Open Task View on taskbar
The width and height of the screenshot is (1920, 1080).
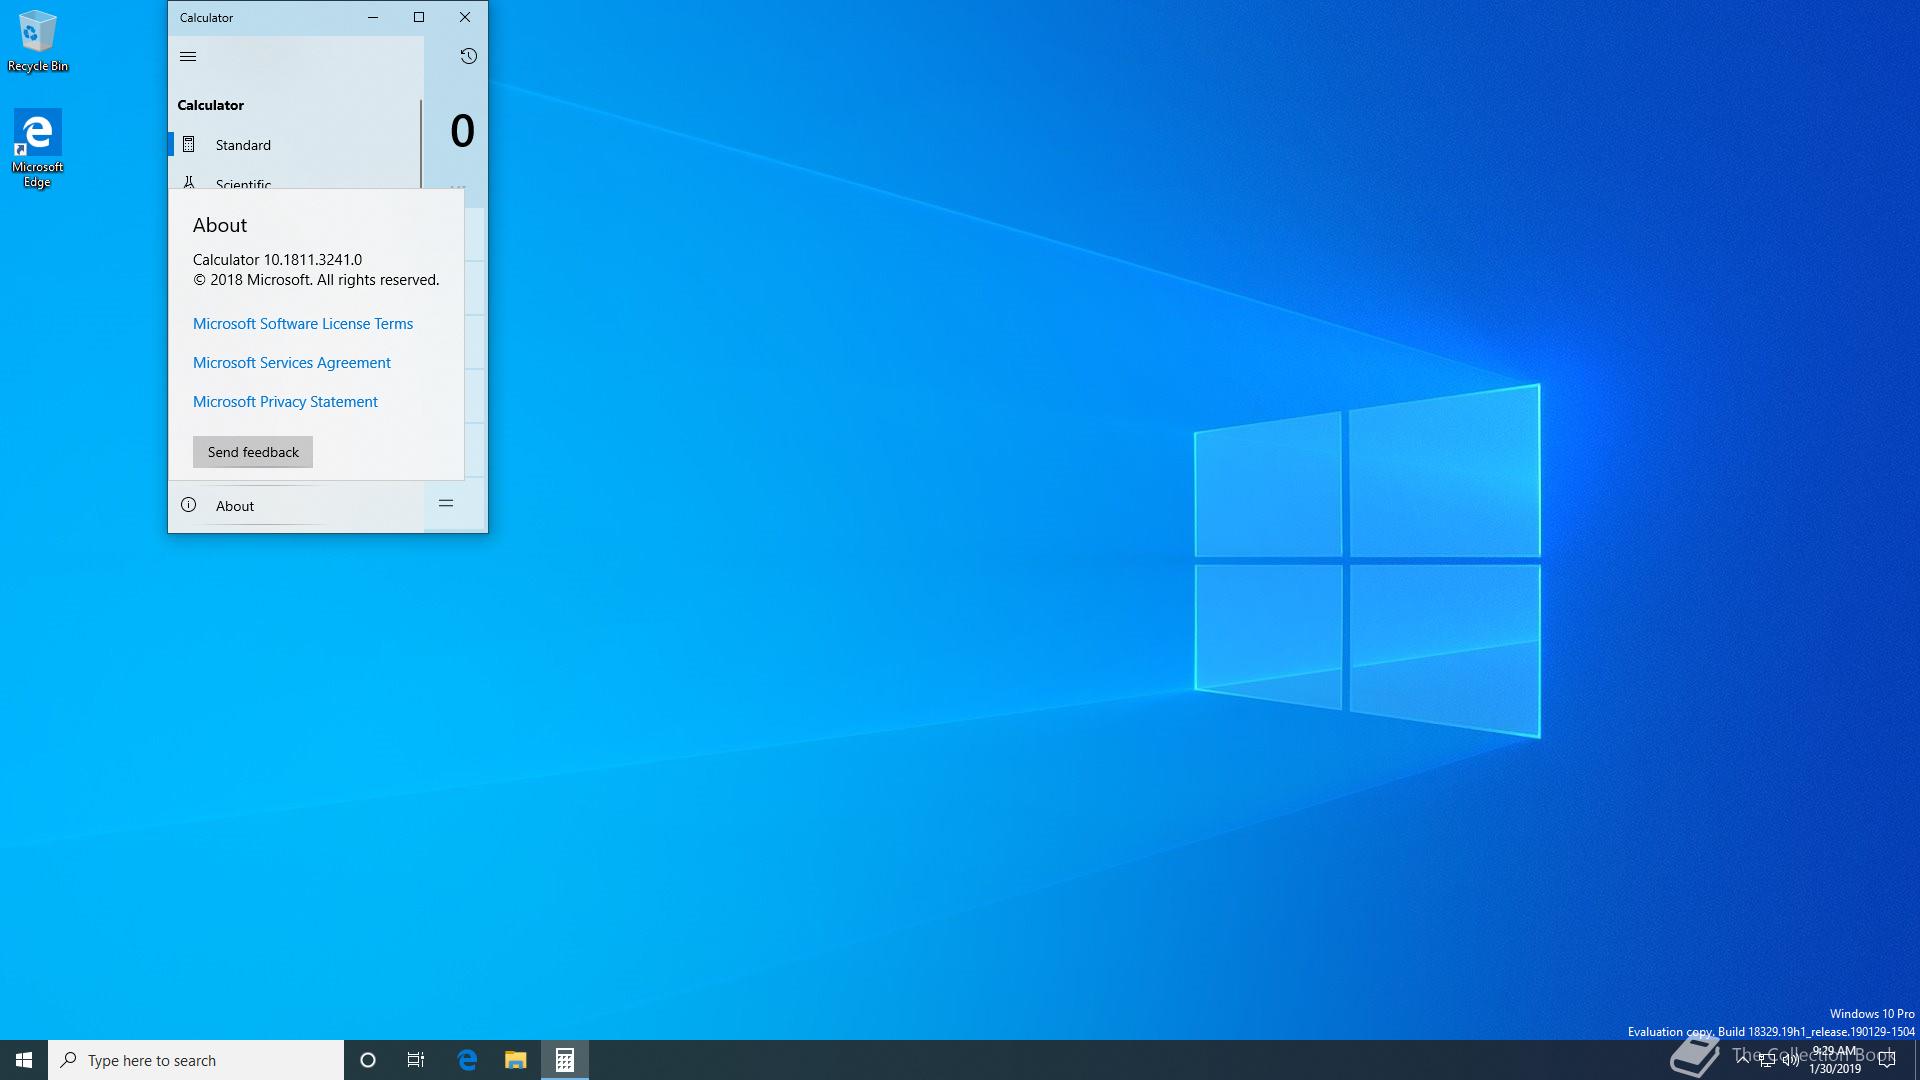(416, 1060)
